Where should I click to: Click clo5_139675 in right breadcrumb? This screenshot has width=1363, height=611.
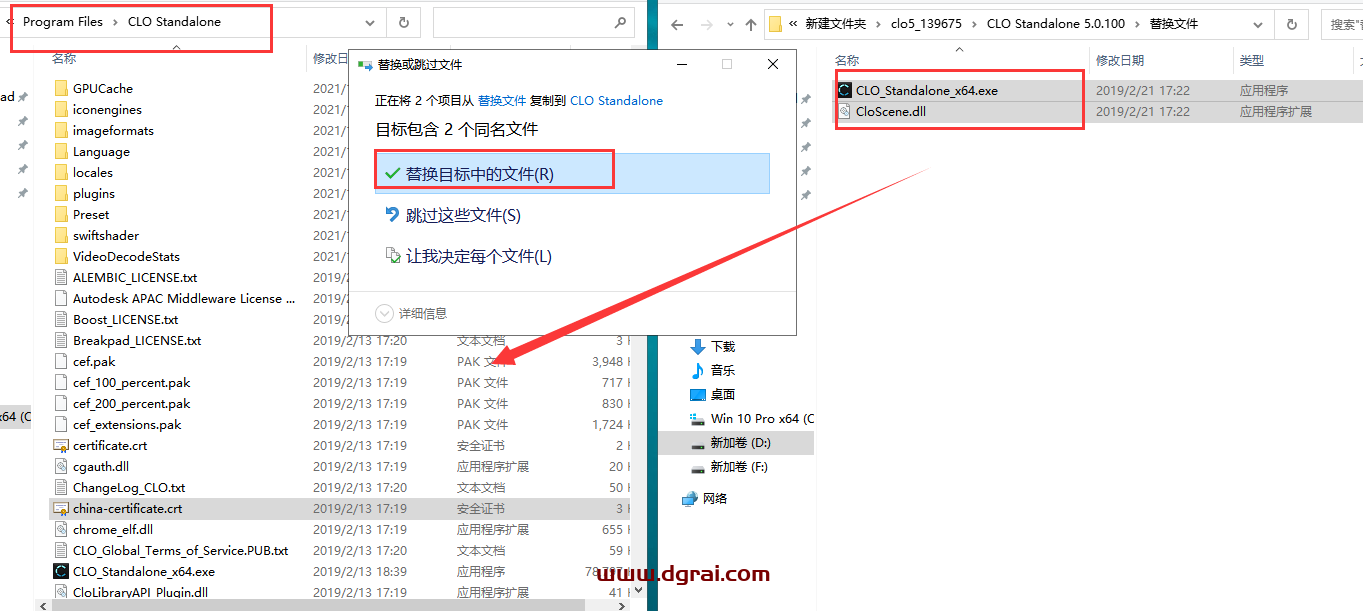tap(926, 23)
